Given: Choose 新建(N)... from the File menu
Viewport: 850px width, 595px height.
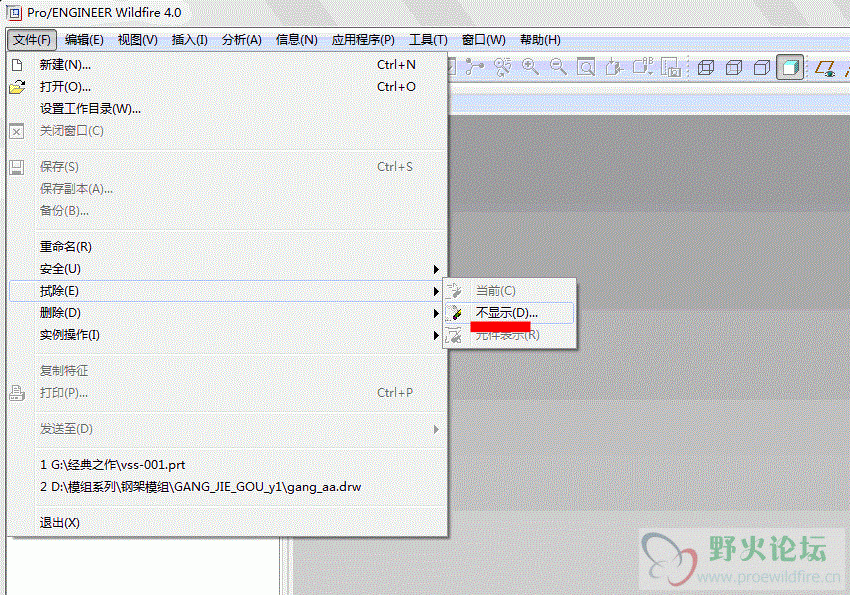Looking at the screenshot, I should coord(228,65).
